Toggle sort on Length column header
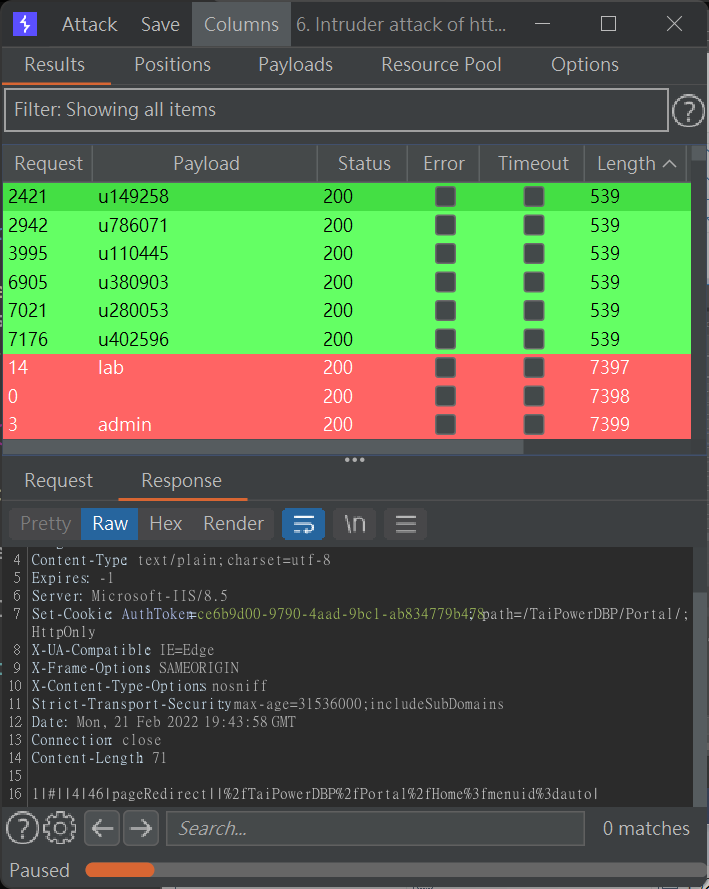The height and width of the screenshot is (889, 709). pyautogui.click(x=636, y=164)
